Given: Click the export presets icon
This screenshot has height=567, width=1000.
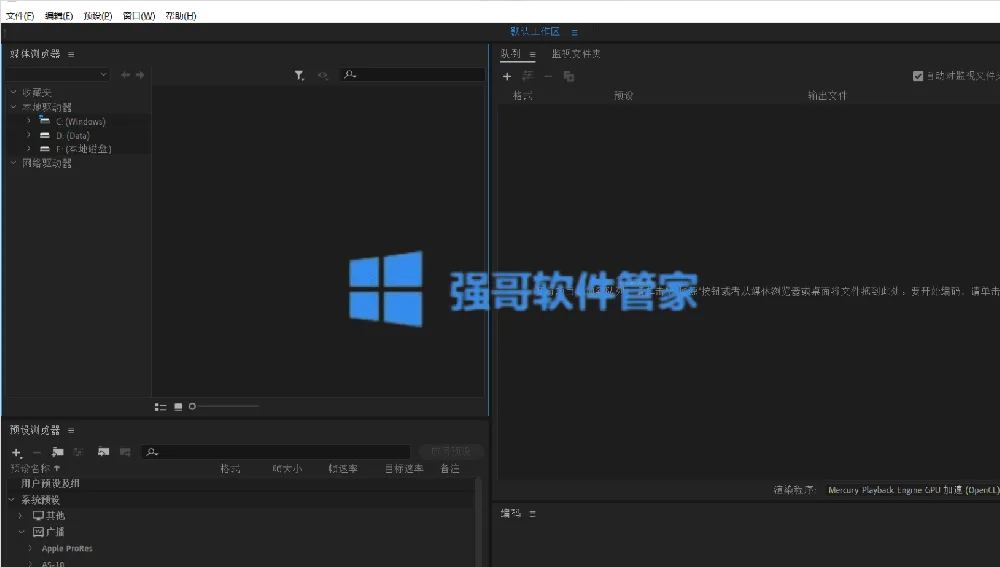Looking at the screenshot, I should (x=125, y=452).
